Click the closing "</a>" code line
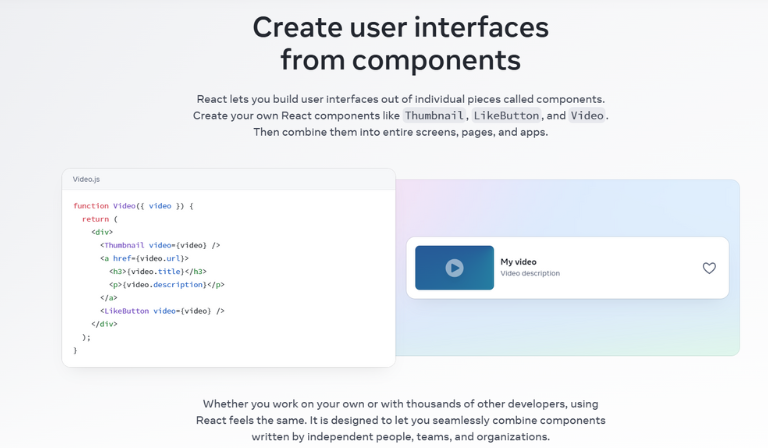 click(109, 298)
